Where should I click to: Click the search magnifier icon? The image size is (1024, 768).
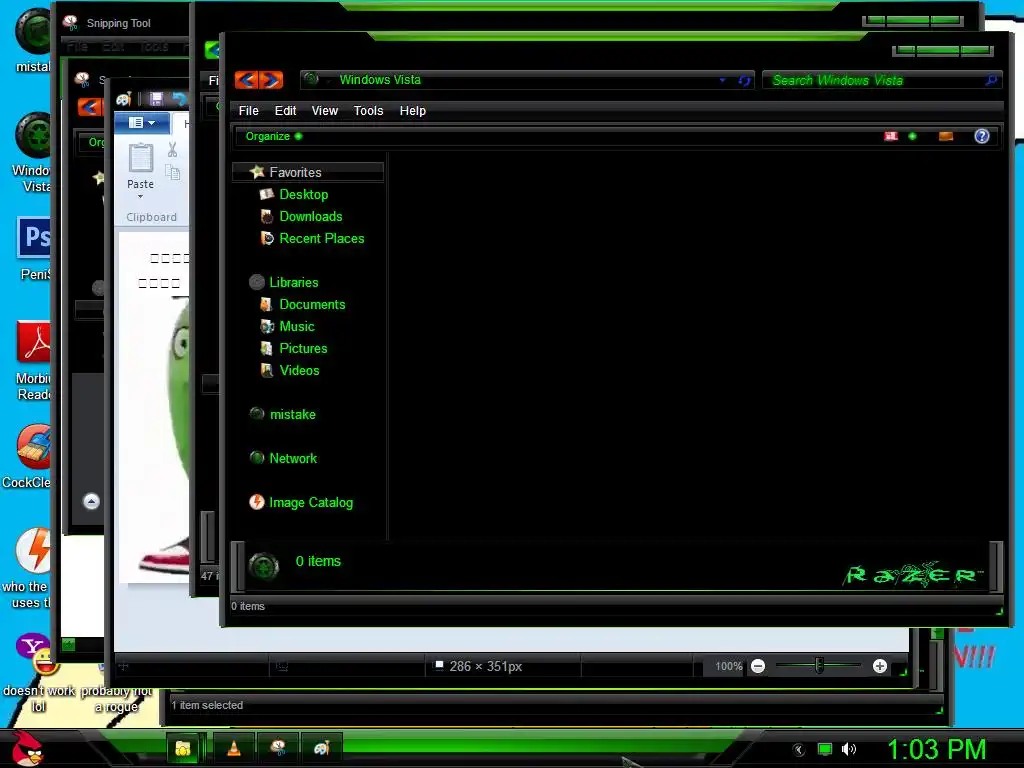pyautogui.click(x=991, y=80)
